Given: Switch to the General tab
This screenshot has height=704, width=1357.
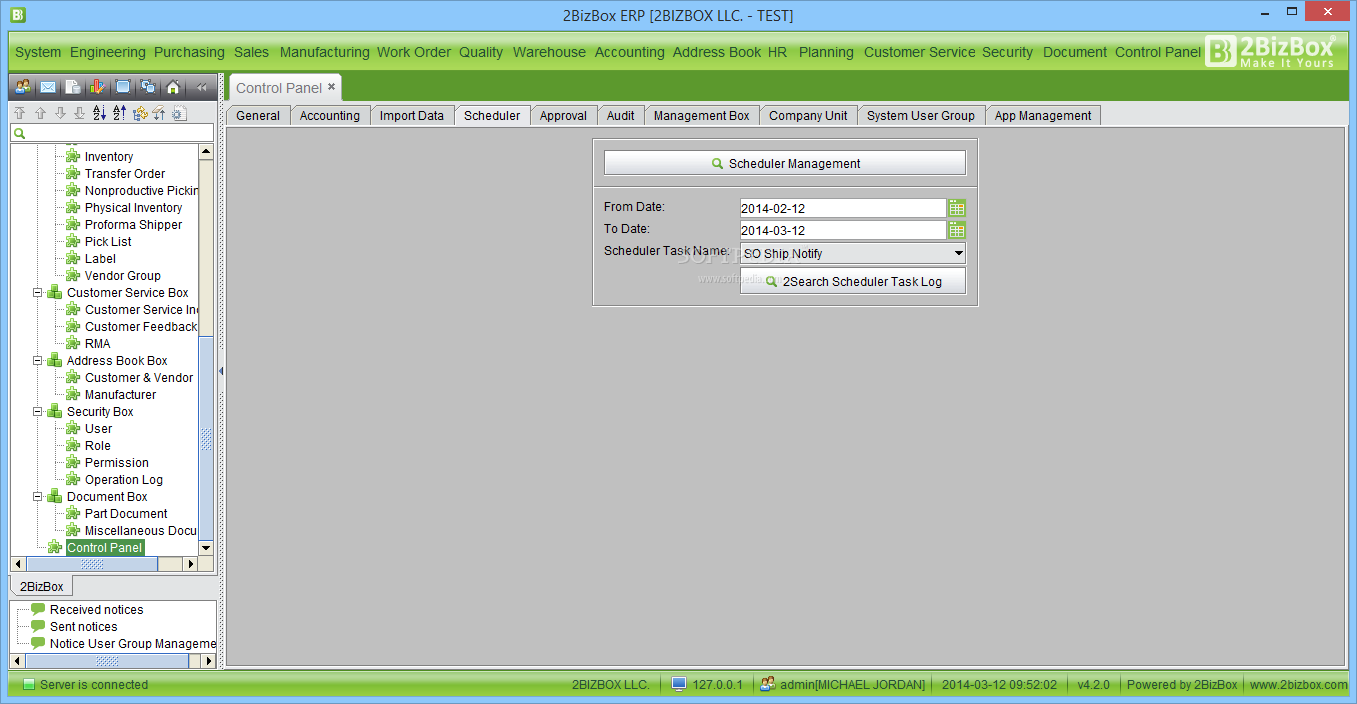Looking at the screenshot, I should coord(258,116).
